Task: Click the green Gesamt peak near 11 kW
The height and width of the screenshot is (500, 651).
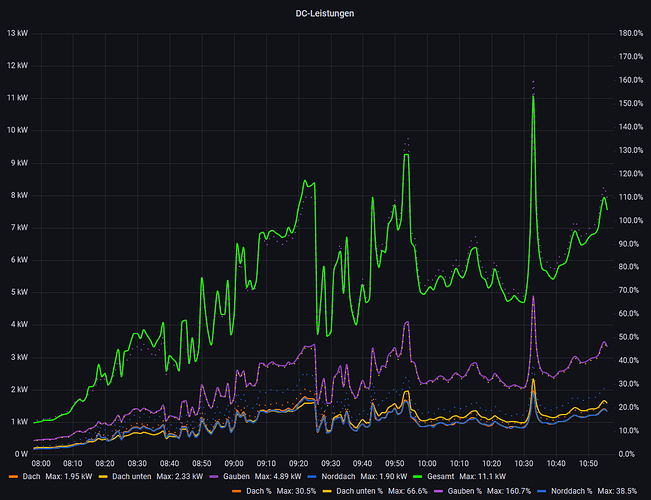Action: coord(533,97)
